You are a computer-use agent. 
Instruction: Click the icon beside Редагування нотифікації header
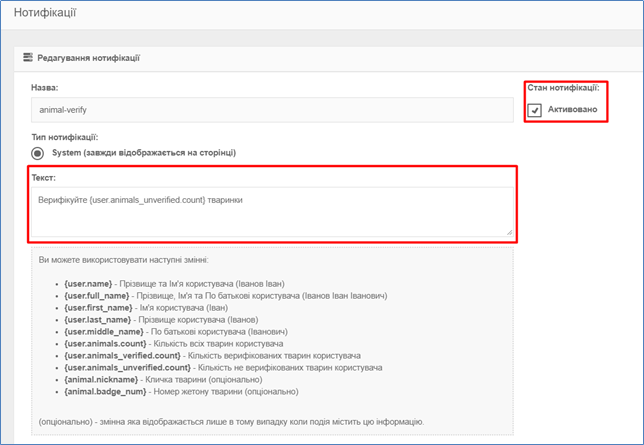(x=28, y=58)
